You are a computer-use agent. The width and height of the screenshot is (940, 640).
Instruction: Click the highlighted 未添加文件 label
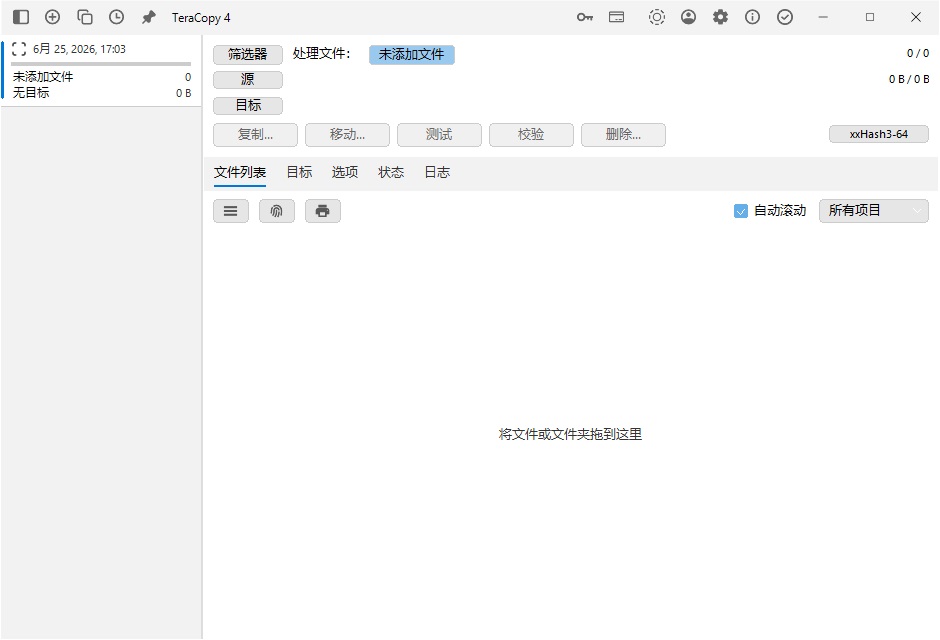click(412, 55)
